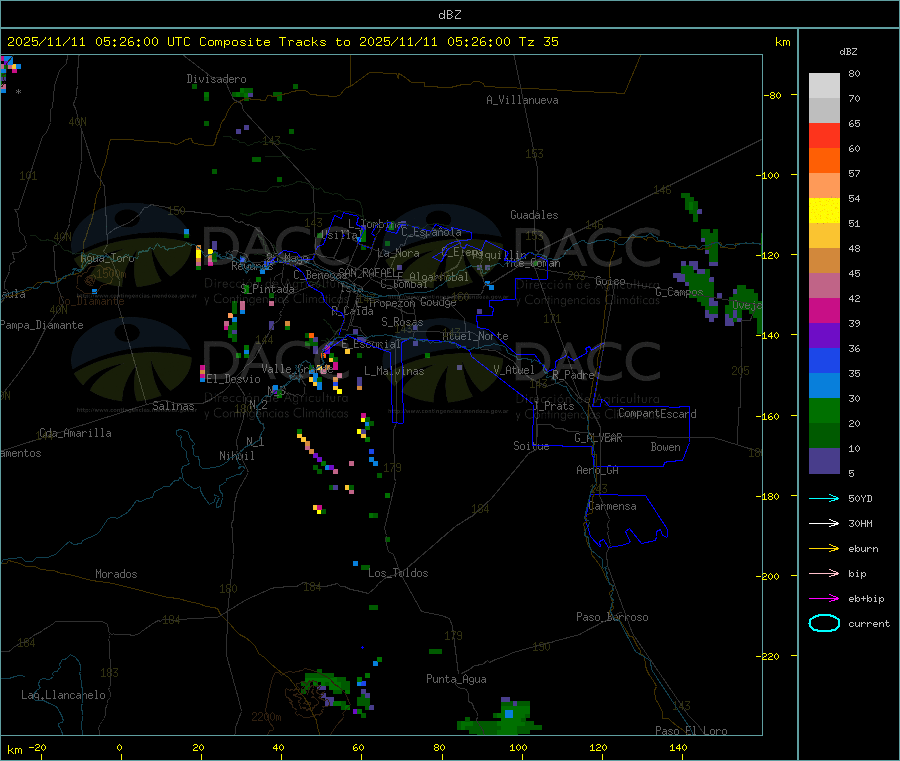Click the red 65 dBZ color swatch
Screen dimensions: 900x761
[824, 135]
